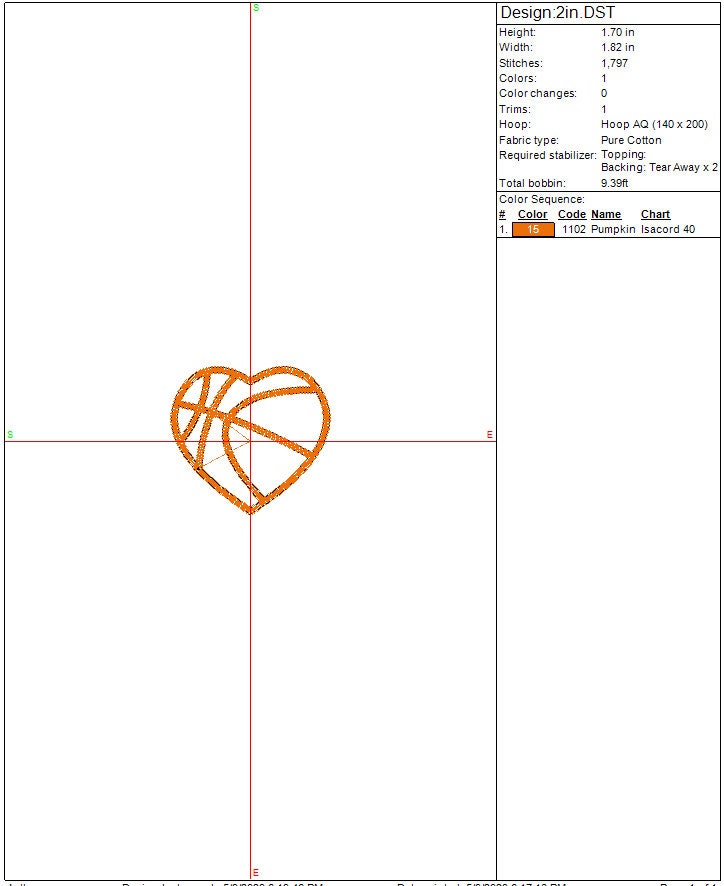Click the green S marker on left edge
Viewport: 724px width, 886px height.
pyautogui.click(x=10, y=435)
